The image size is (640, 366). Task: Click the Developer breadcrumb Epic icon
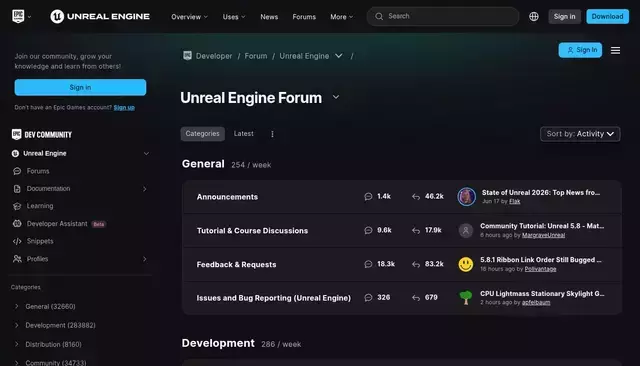187,56
